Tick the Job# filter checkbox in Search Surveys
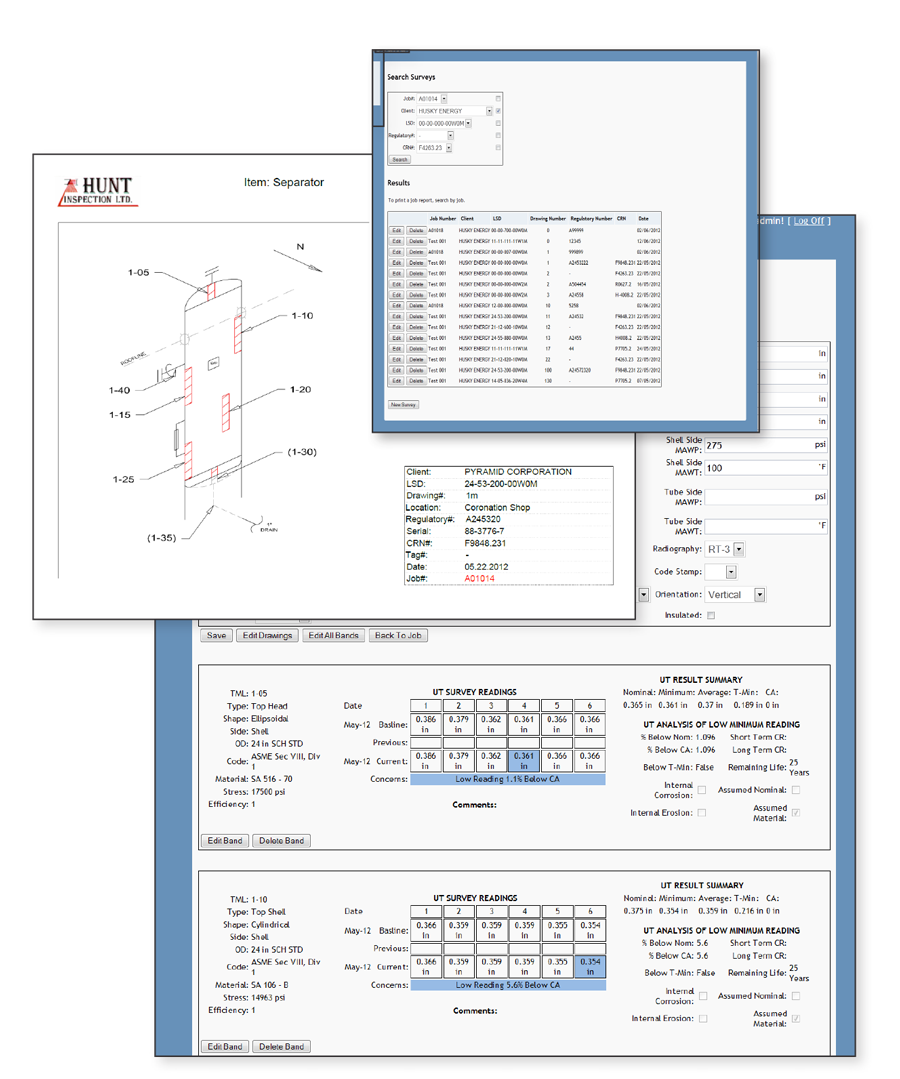This screenshot has height=1079, width=900. [x=498, y=98]
